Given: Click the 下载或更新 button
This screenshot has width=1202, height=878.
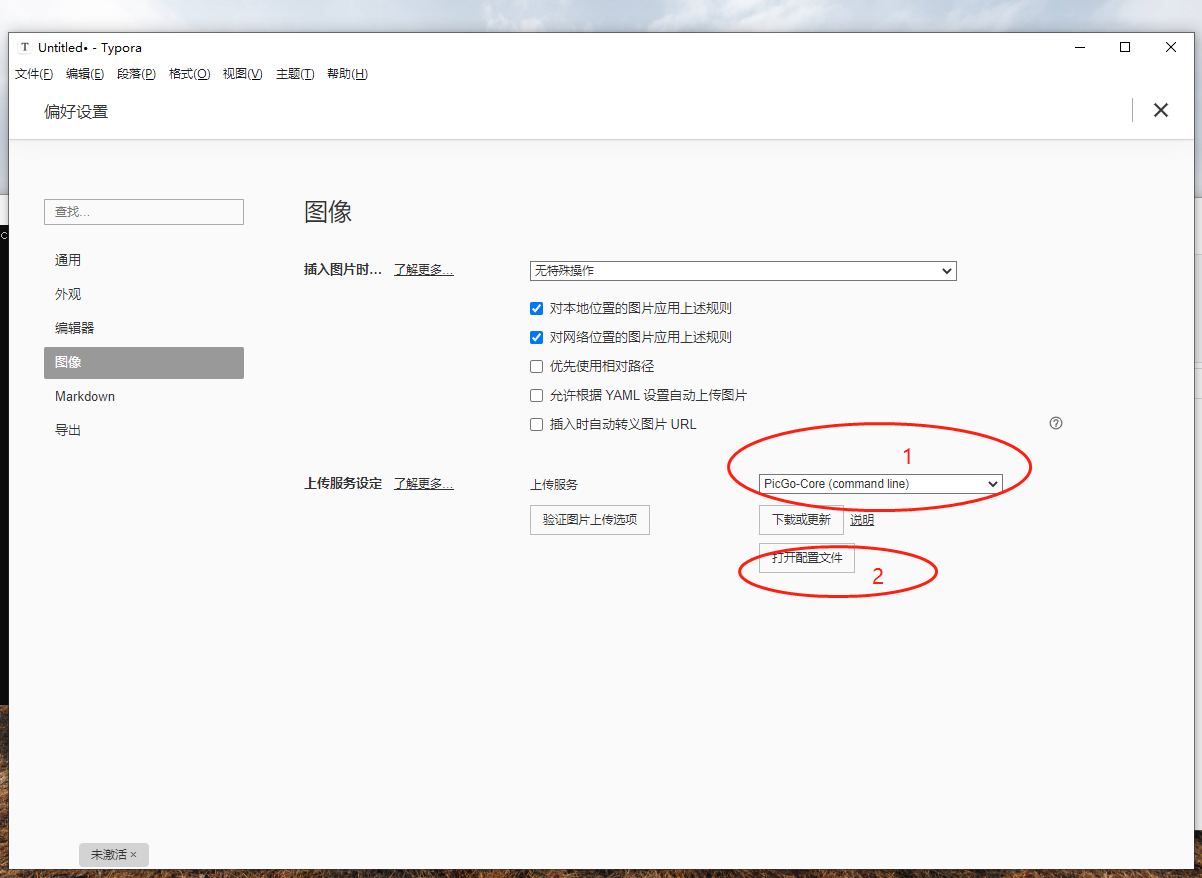Looking at the screenshot, I should pyautogui.click(x=801, y=520).
